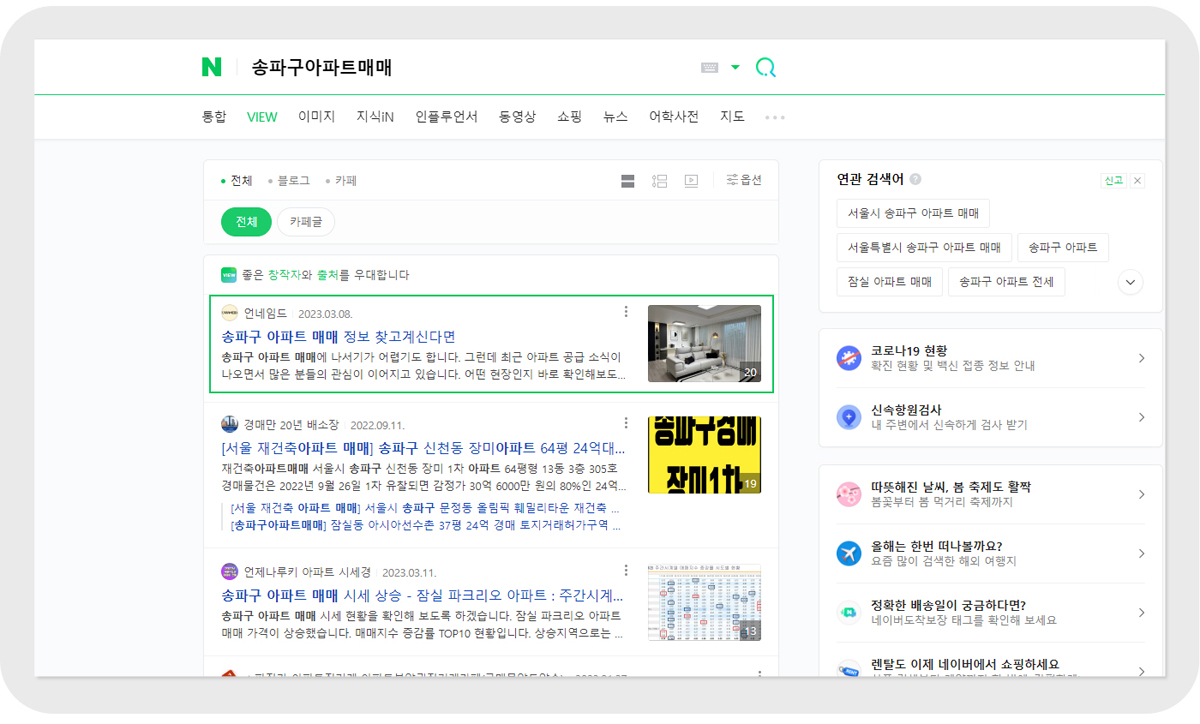Select the 블로그 radio filter
Viewport: 1200px width, 724px height.
pyautogui.click(x=289, y=181)
